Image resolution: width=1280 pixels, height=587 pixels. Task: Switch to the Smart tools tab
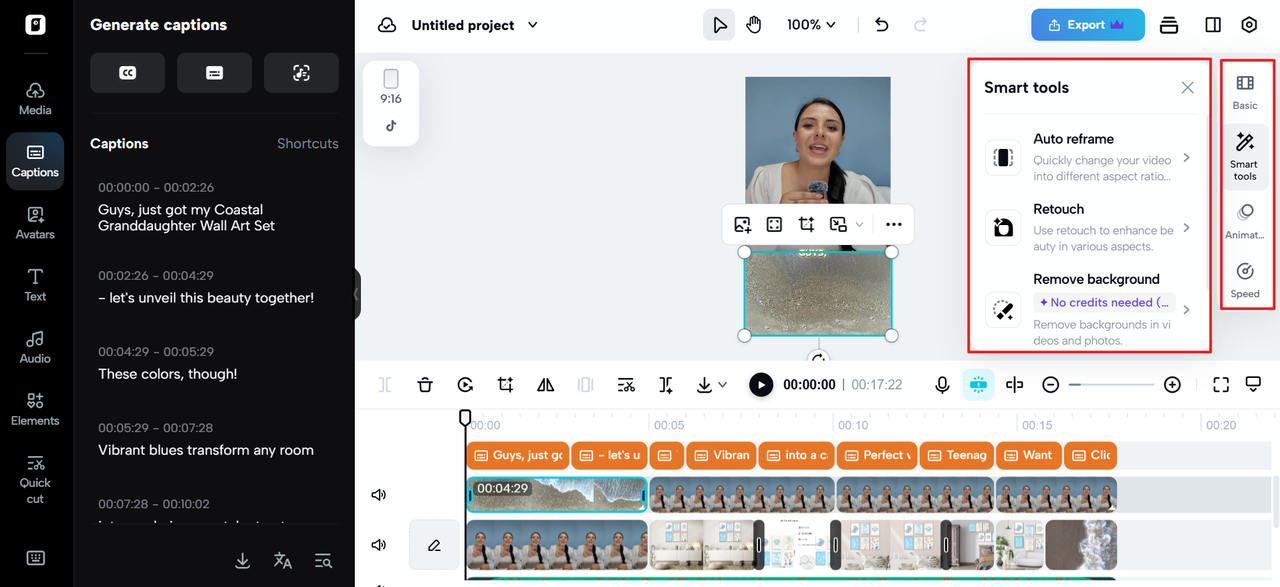(x=1245, y=156)
